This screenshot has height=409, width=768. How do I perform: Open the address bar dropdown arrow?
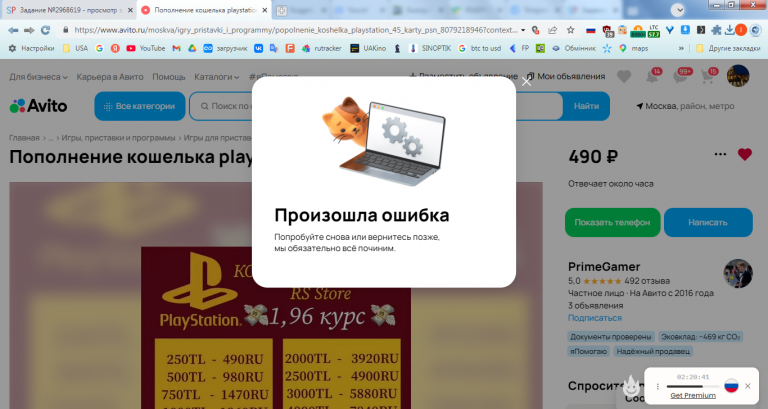click(x=523, y=30)
